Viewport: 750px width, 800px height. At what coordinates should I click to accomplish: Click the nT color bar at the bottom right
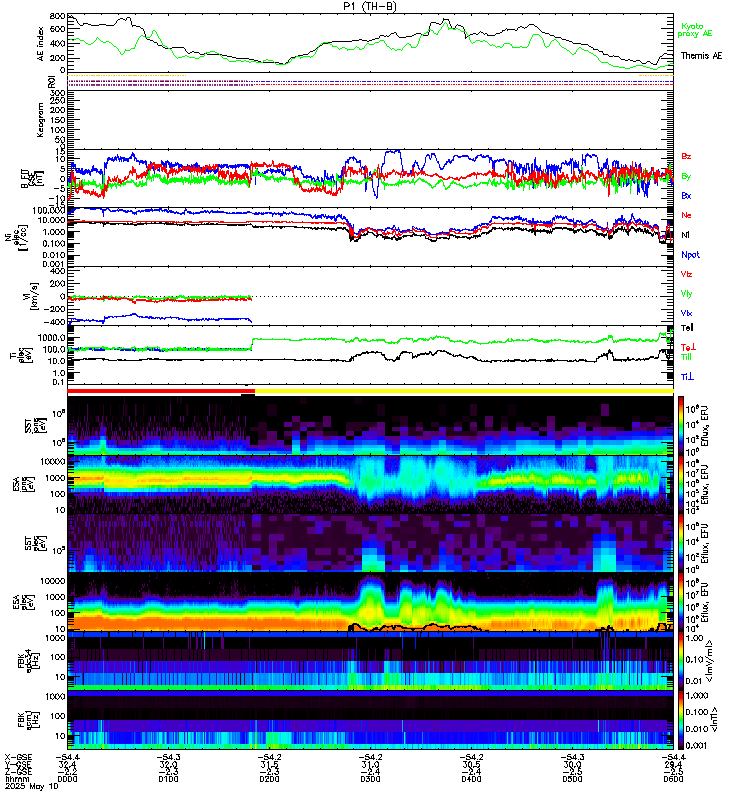(x=681, y=721)
